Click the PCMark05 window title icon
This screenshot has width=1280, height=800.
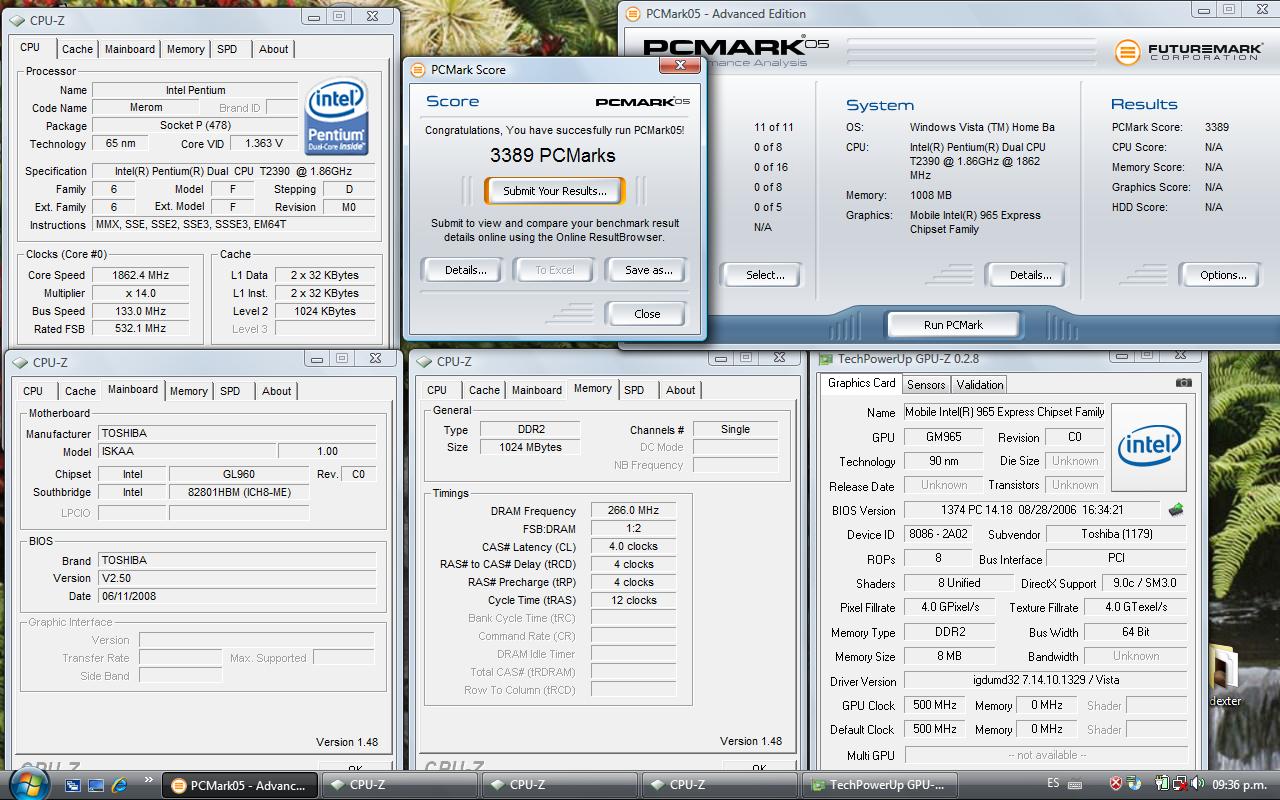click(633, 14)
